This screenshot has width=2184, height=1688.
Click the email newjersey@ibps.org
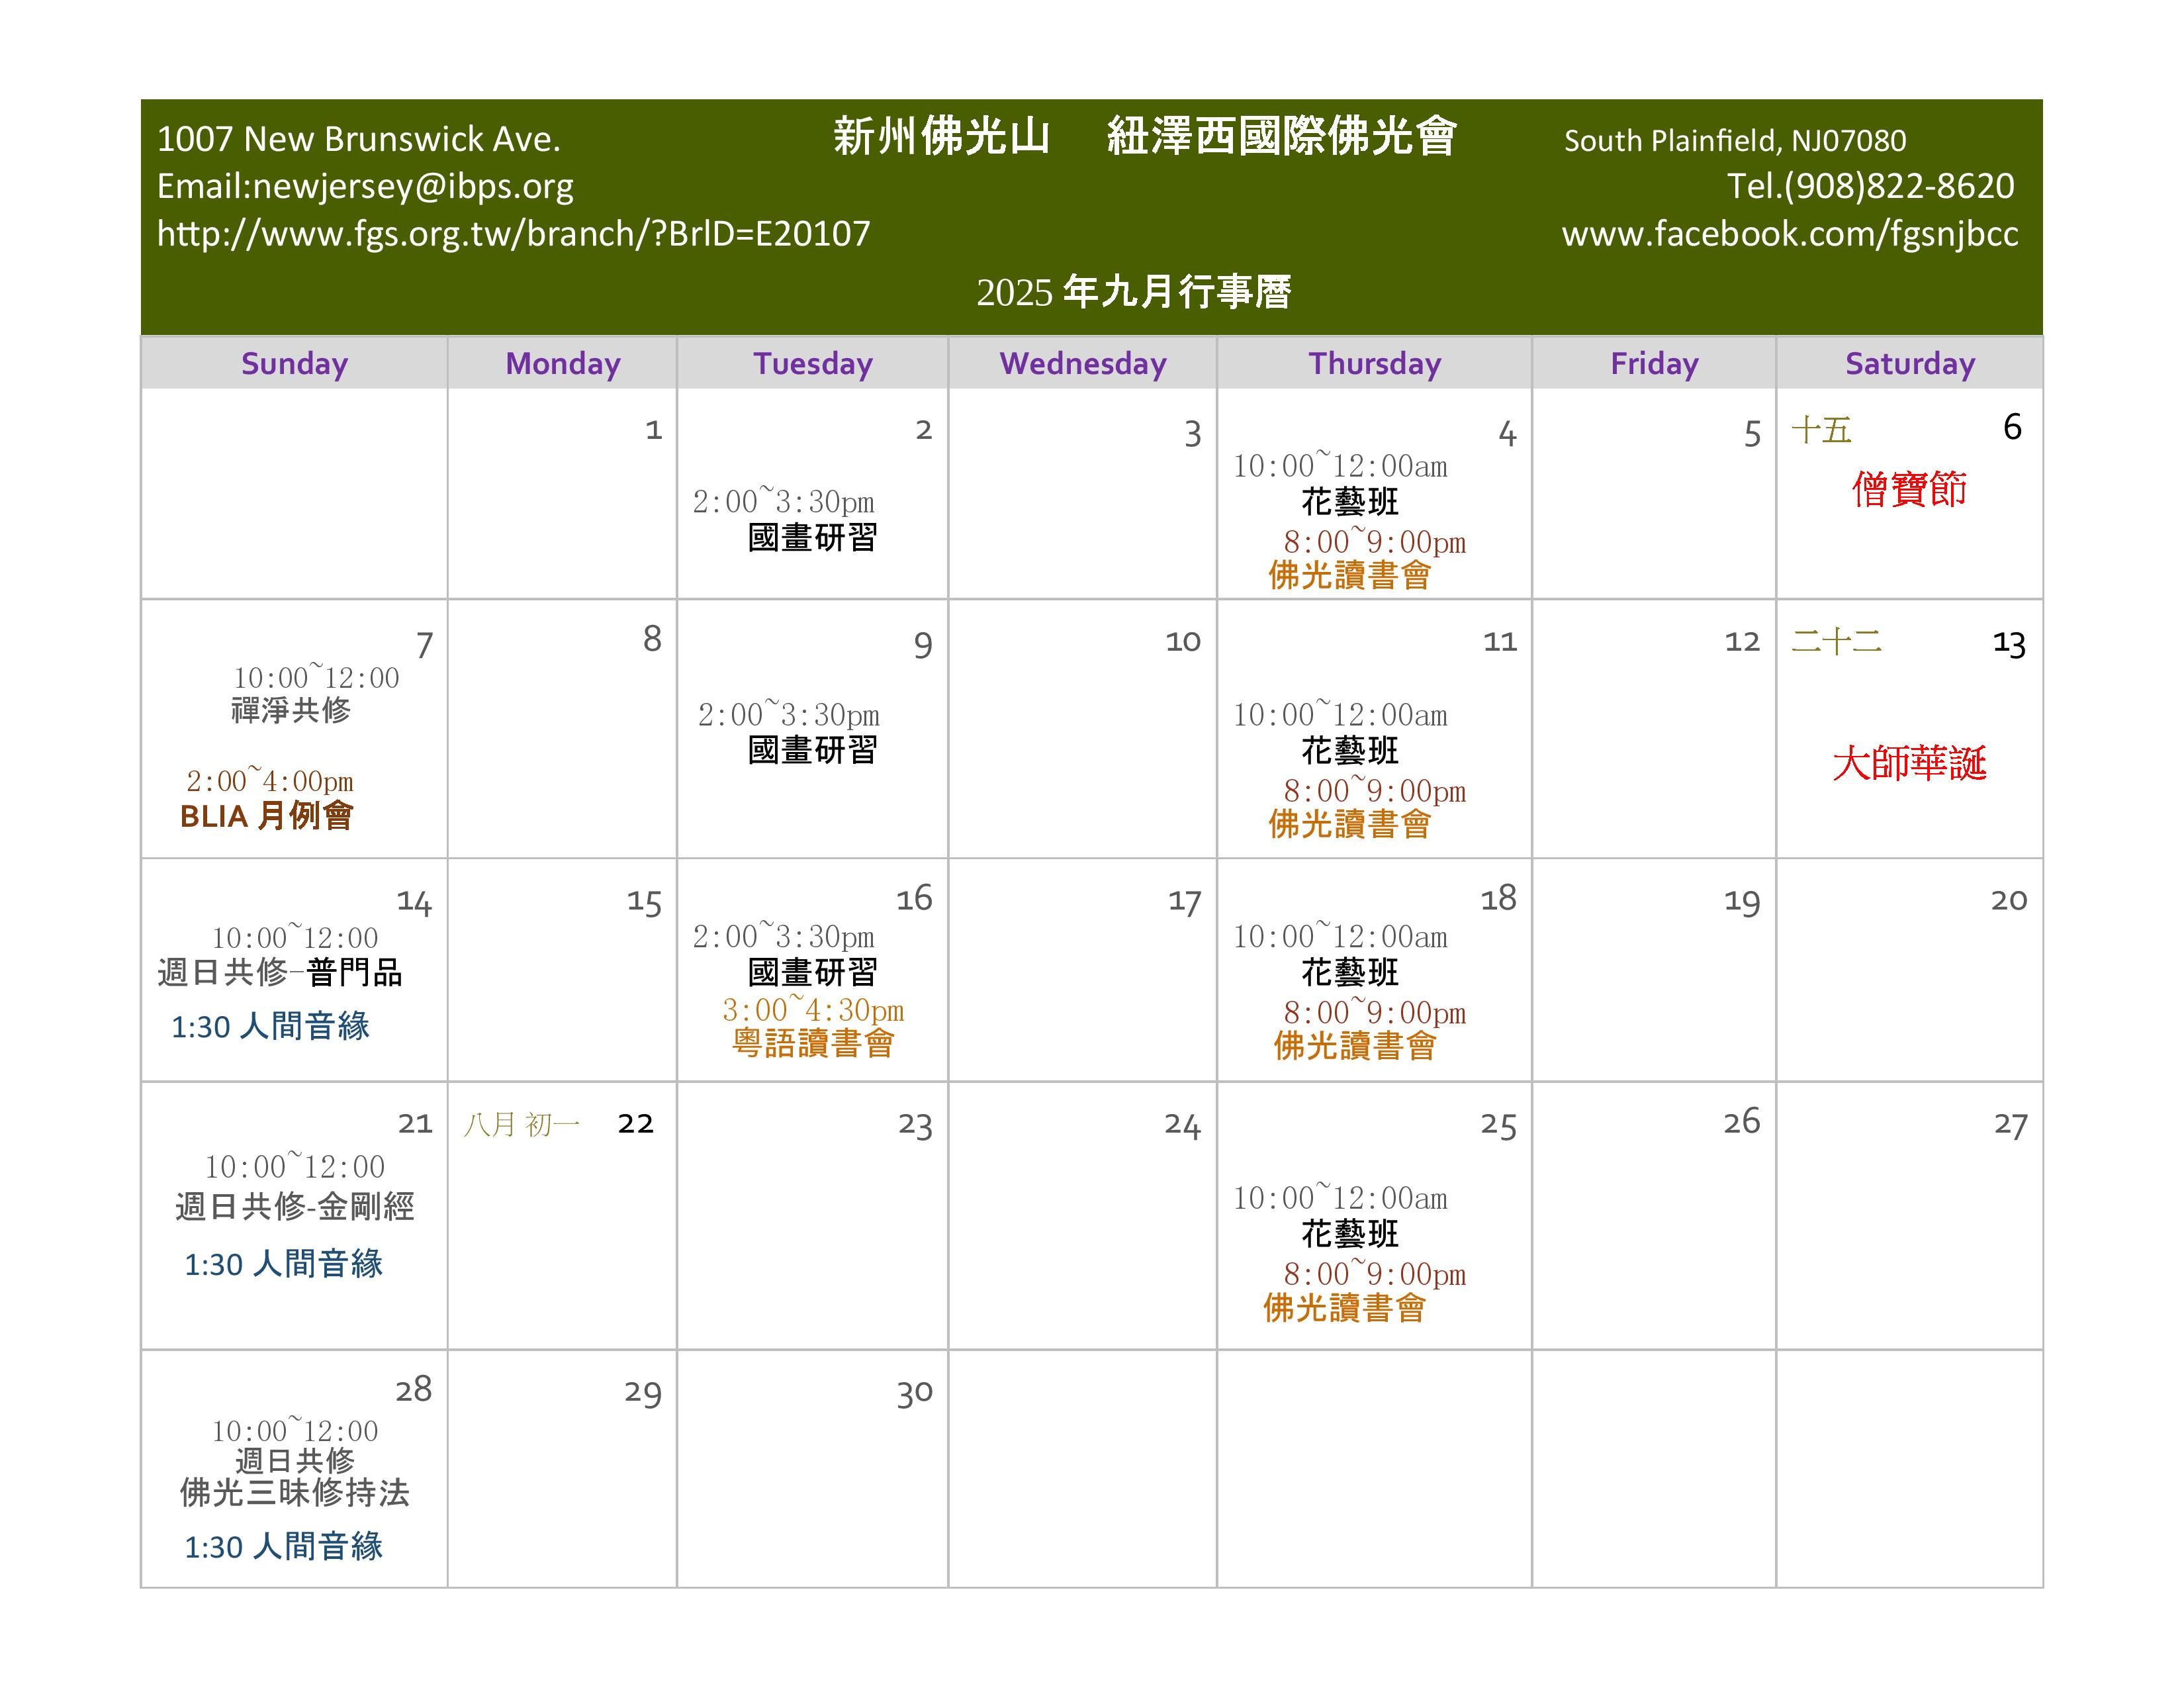tap(412, 187)
